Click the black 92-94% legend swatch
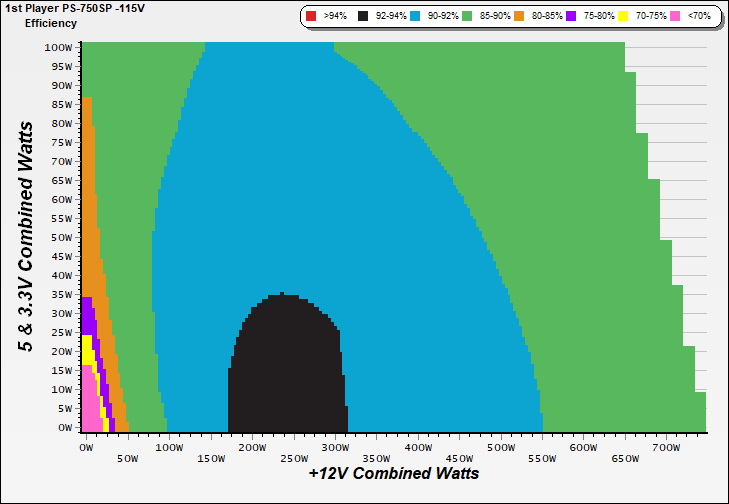 362,17
